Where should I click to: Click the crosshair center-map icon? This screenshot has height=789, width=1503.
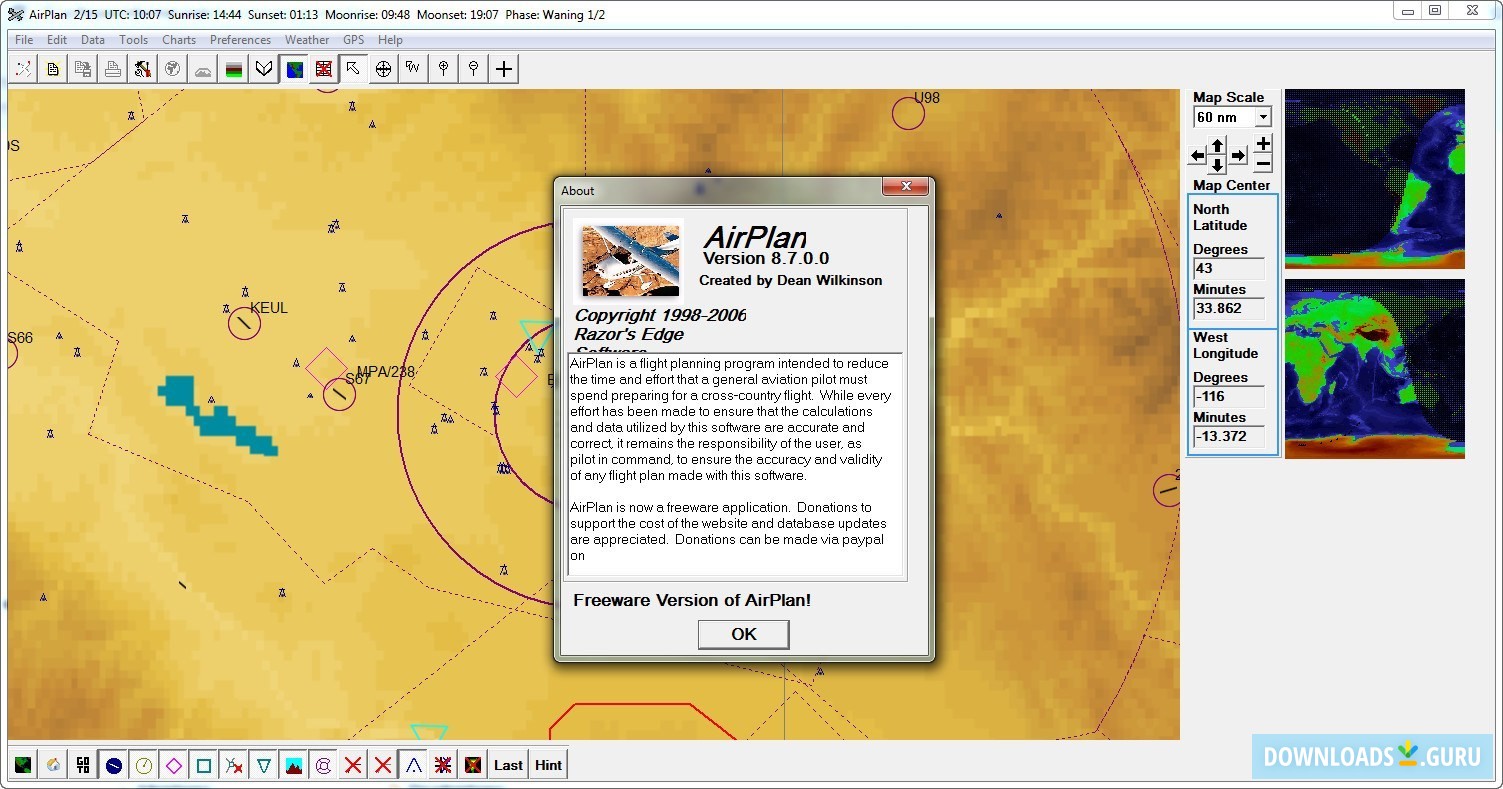[x=383, y=68]
